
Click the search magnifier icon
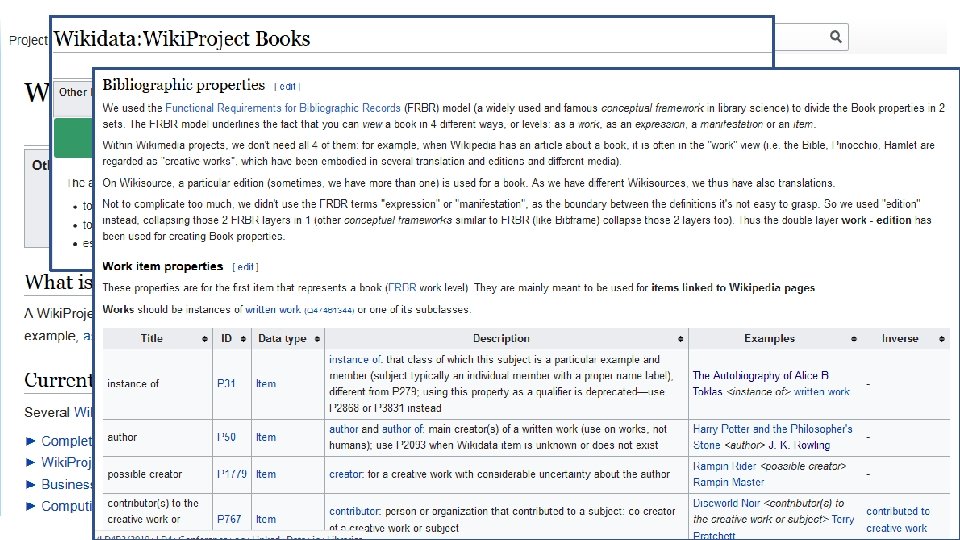click(x=836, y=37)
